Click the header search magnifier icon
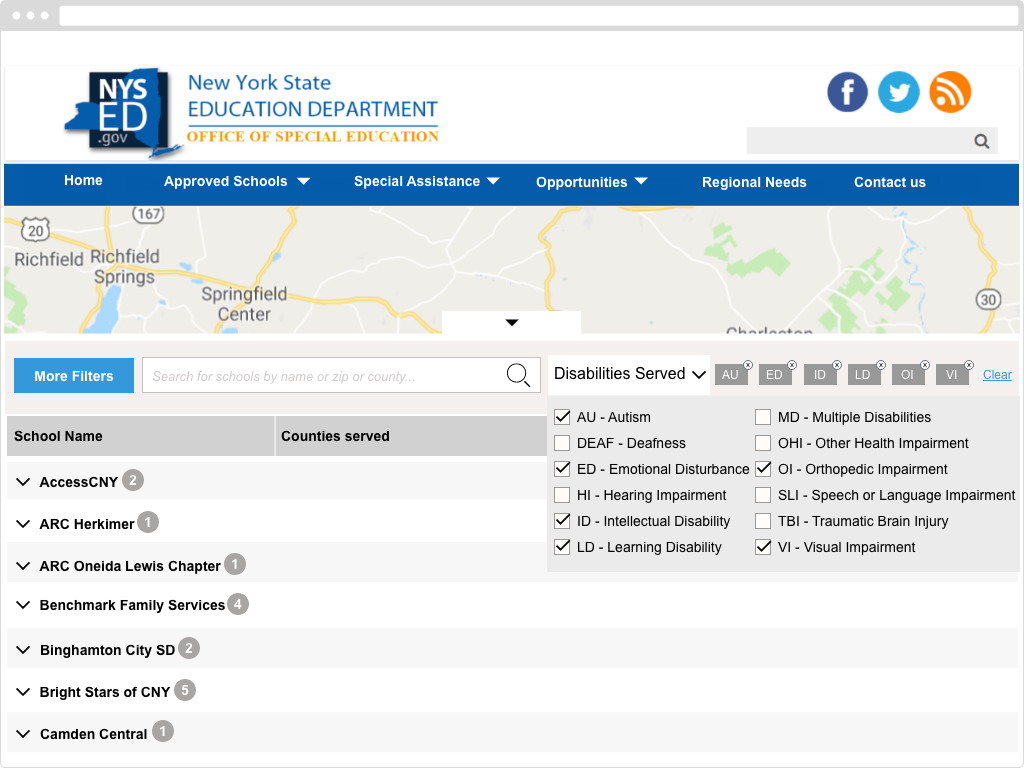Image resolution: width=1024 pixels, height=768 pixels. (982, 141)
